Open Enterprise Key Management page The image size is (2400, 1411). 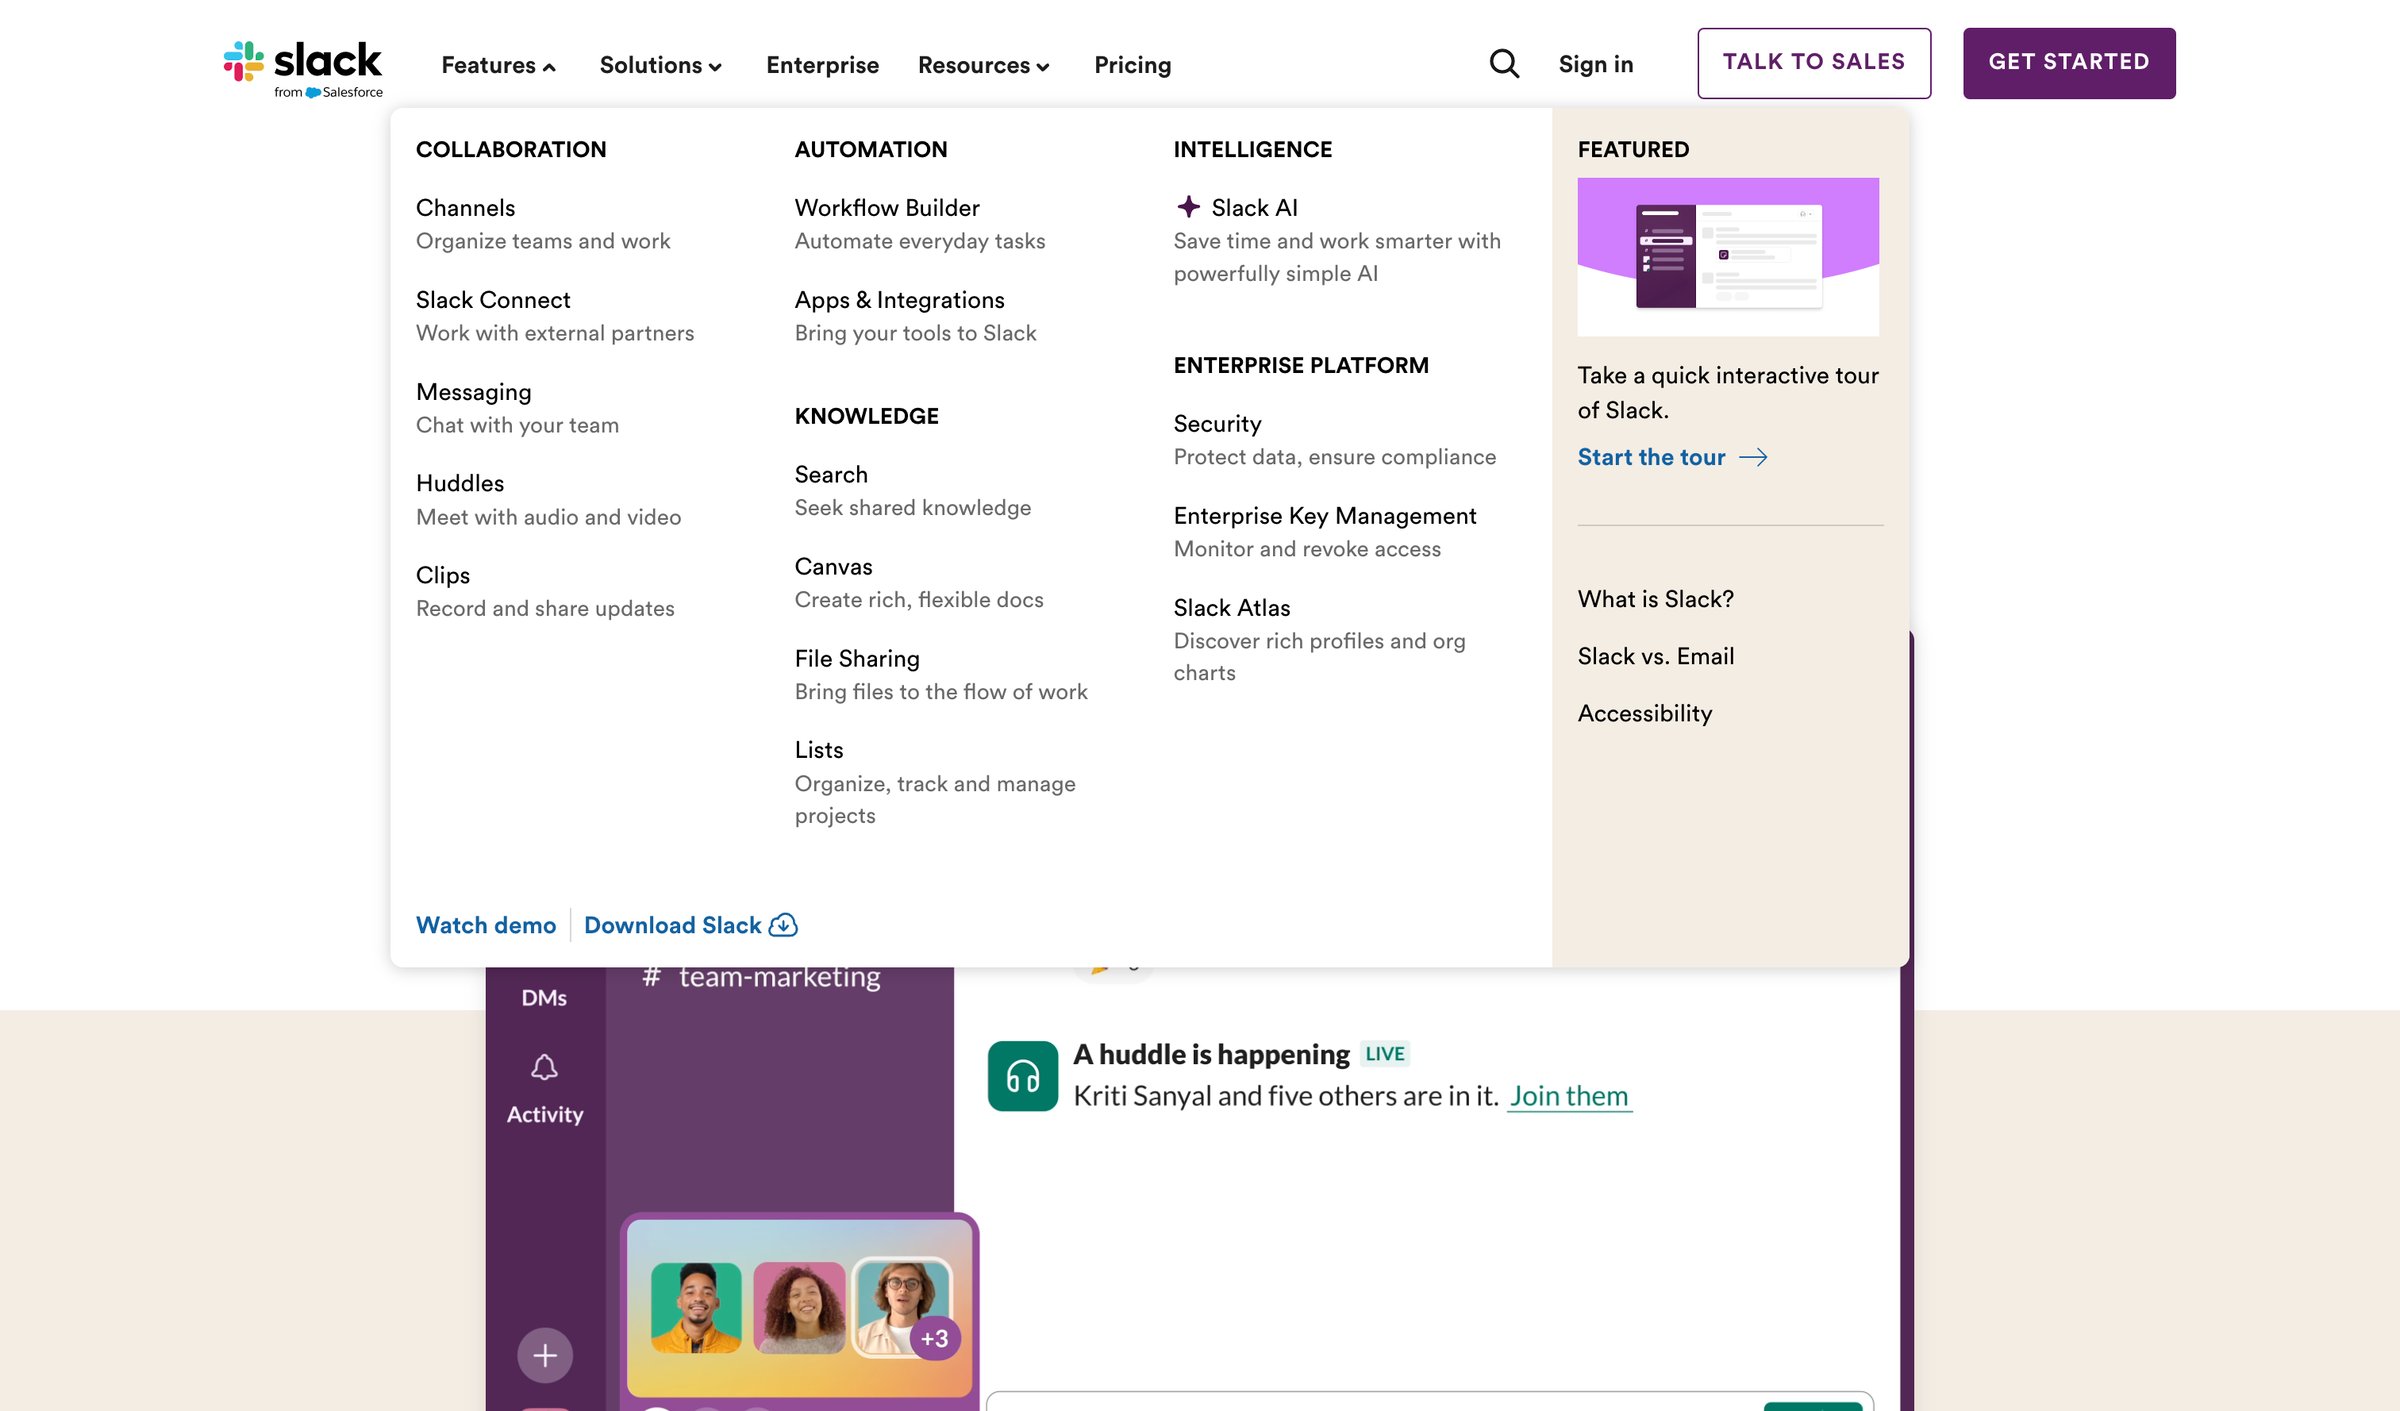(1325, 516)
